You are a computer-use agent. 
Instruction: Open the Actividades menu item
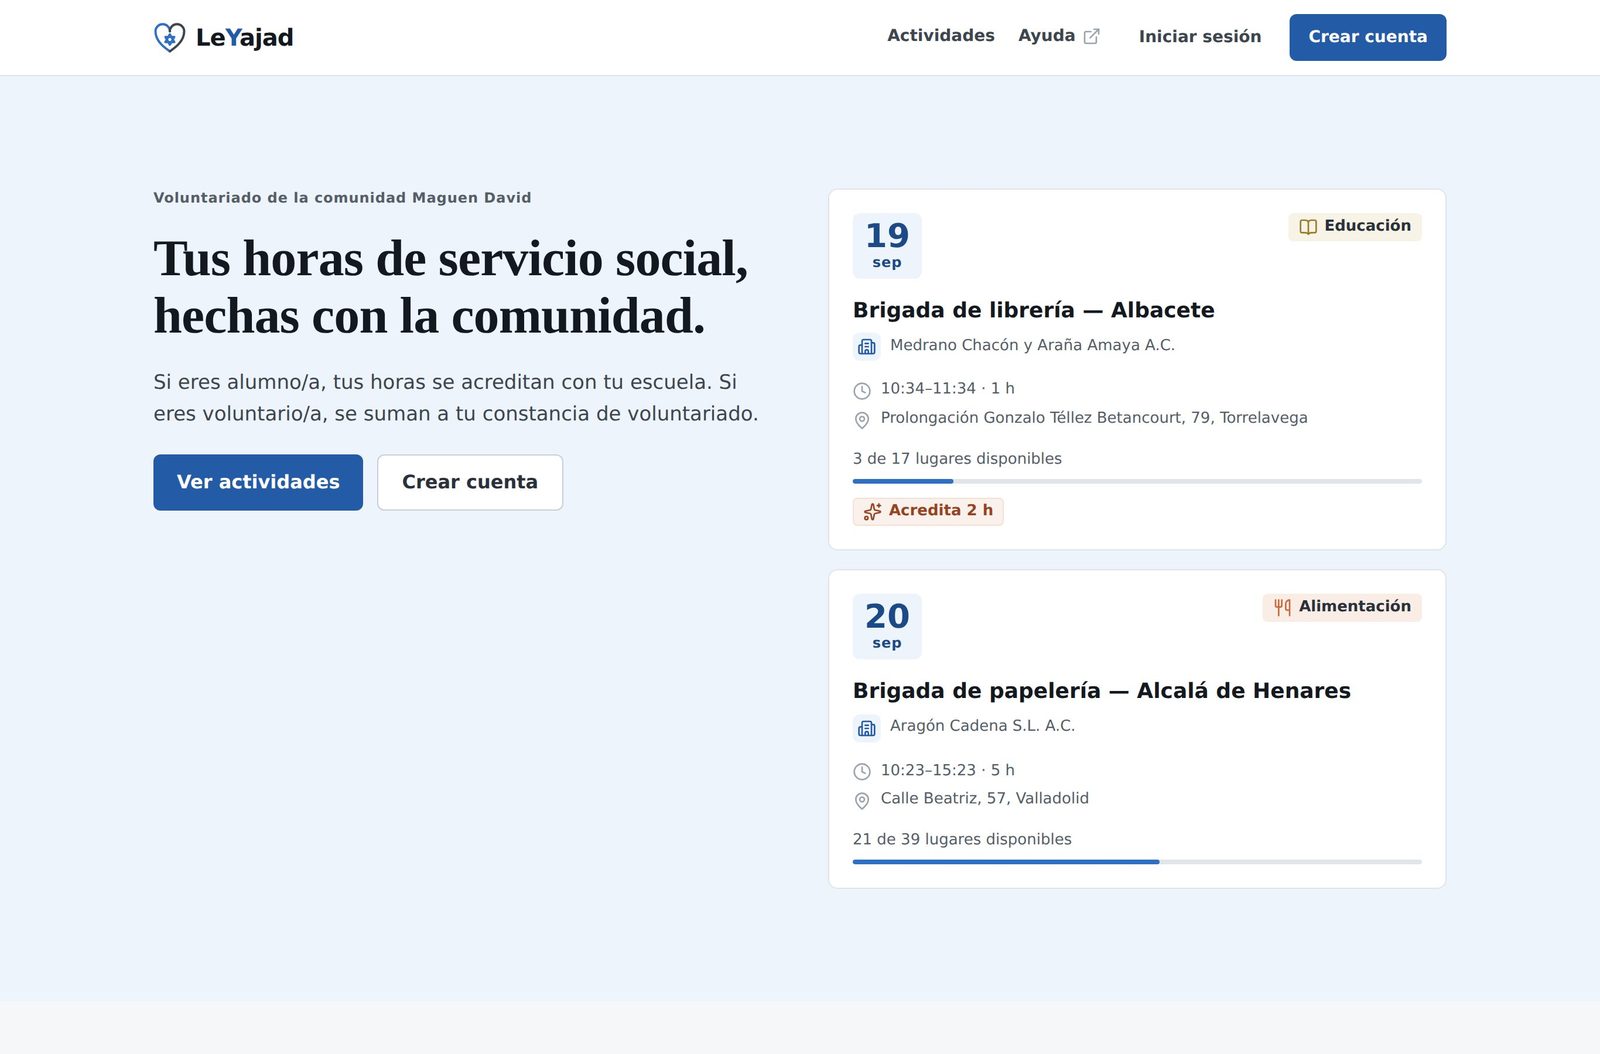tap(941, 36)
